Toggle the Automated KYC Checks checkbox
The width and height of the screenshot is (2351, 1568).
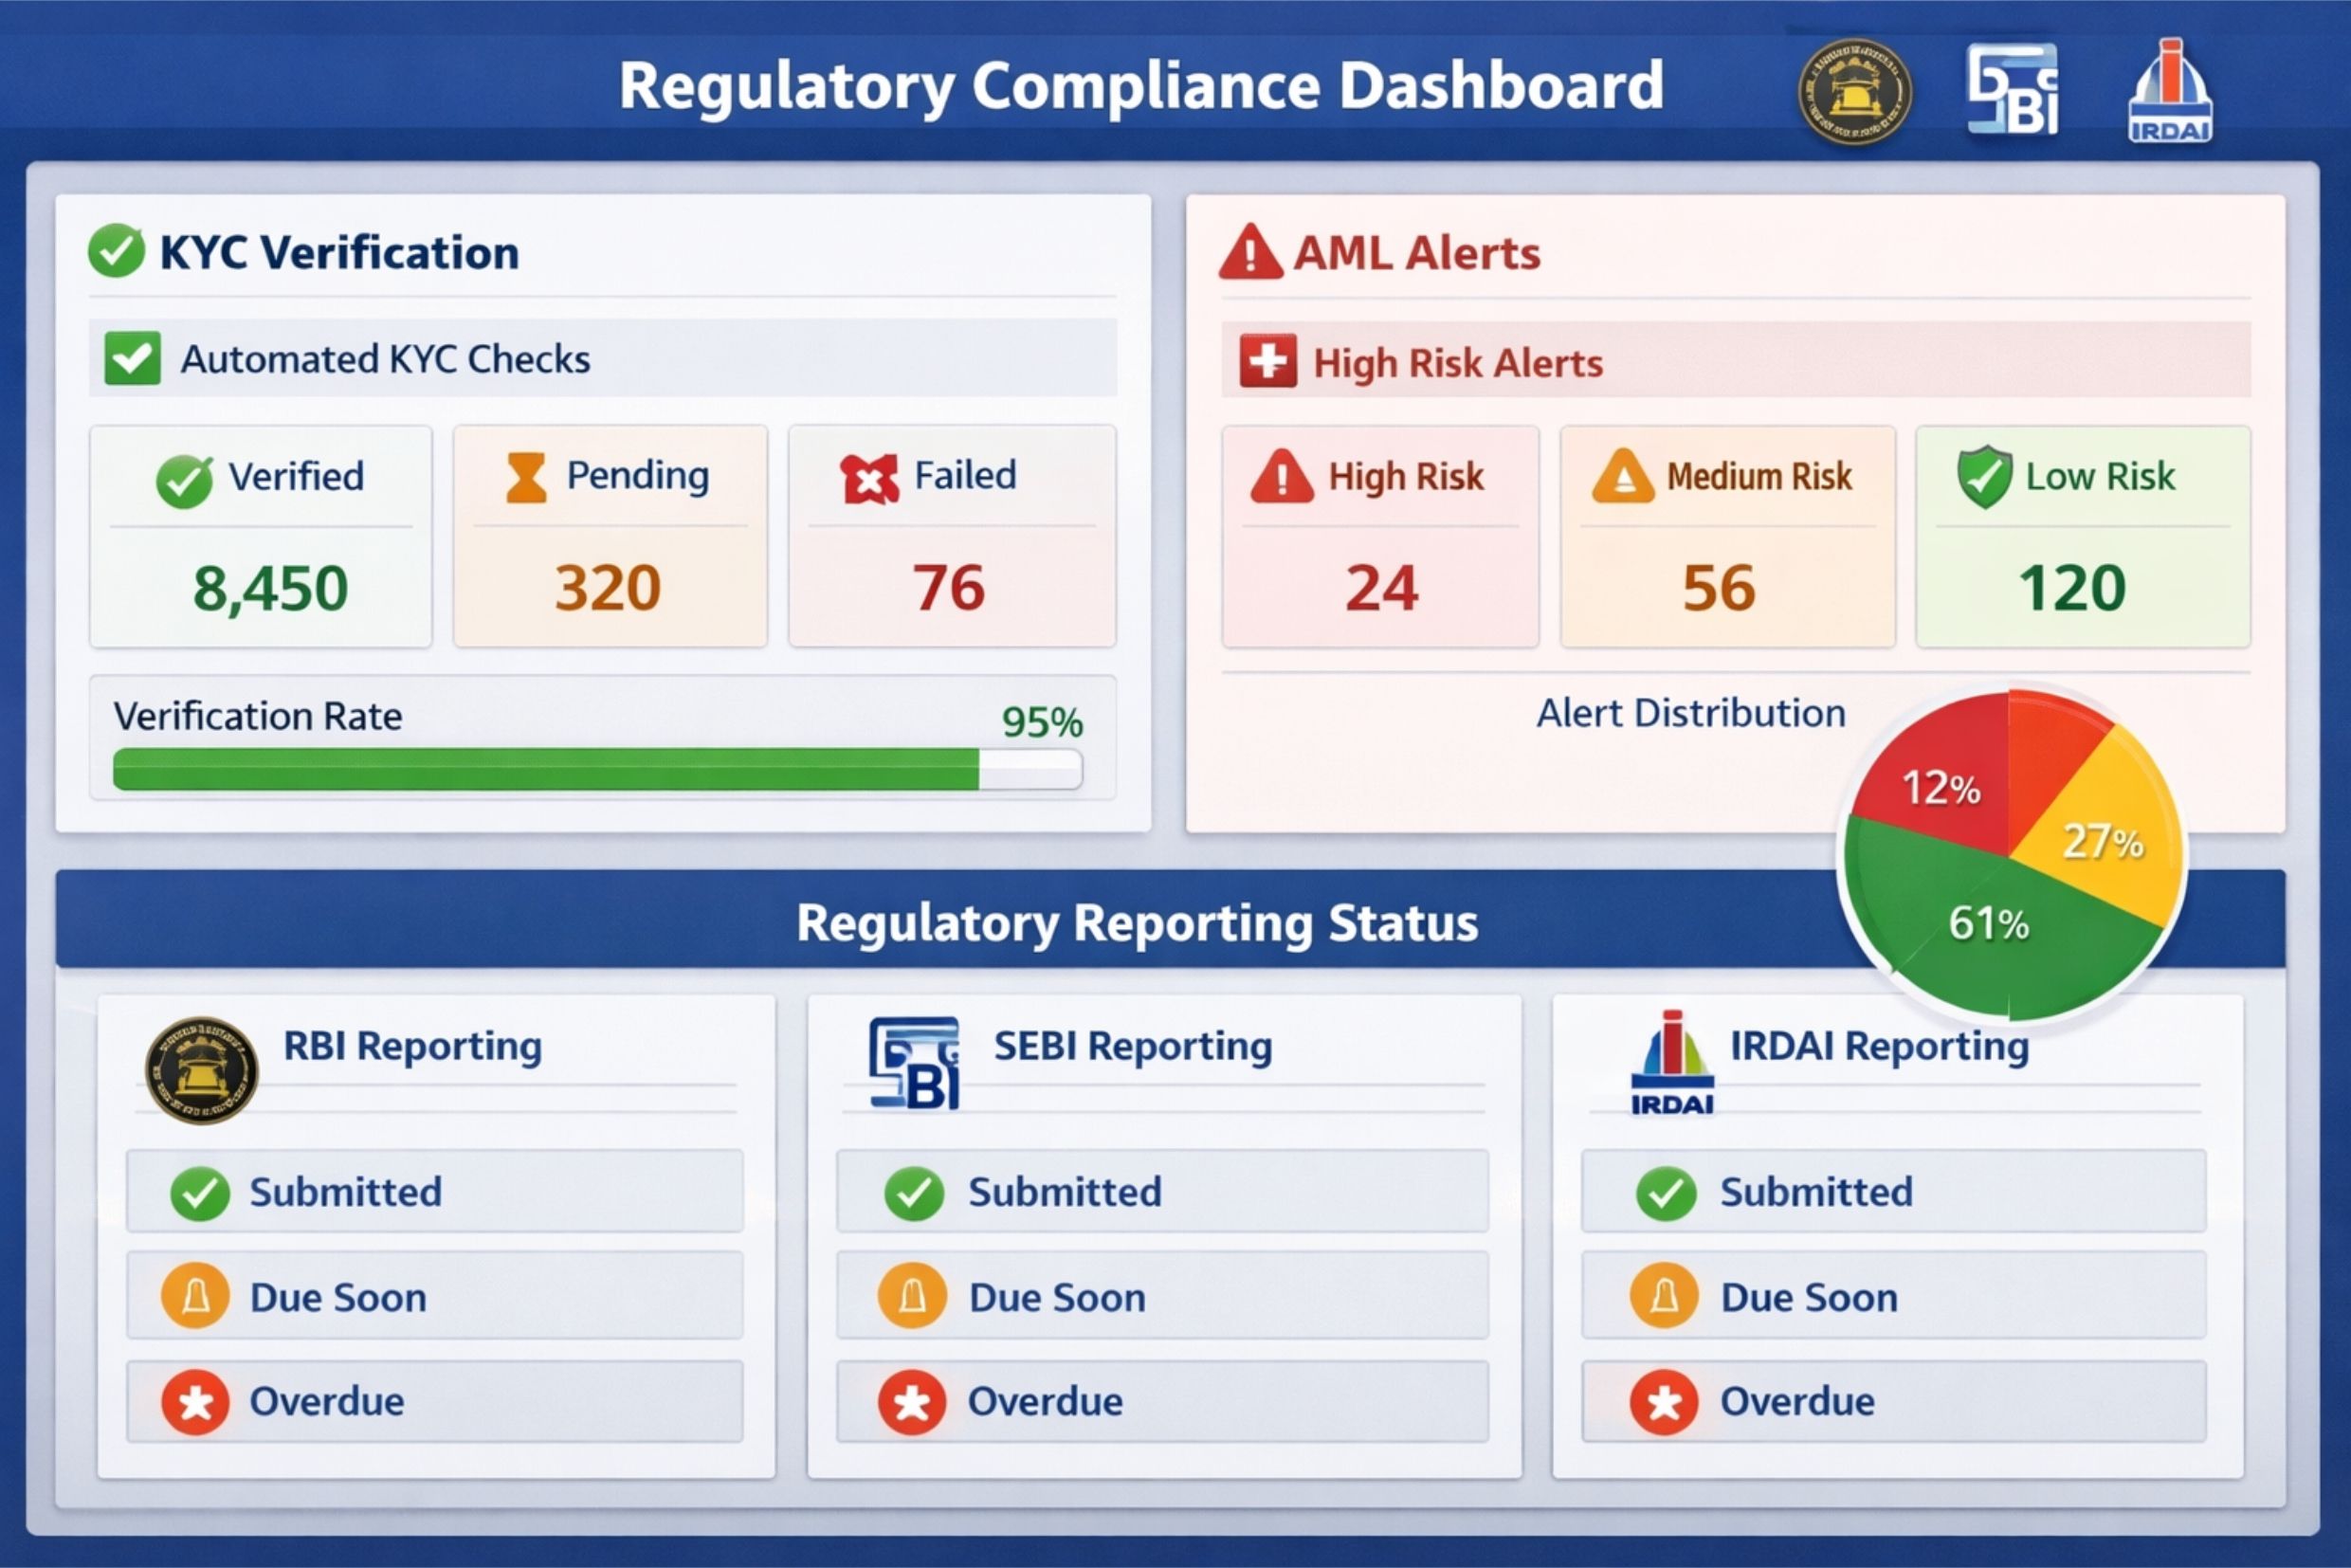[132, 358]
